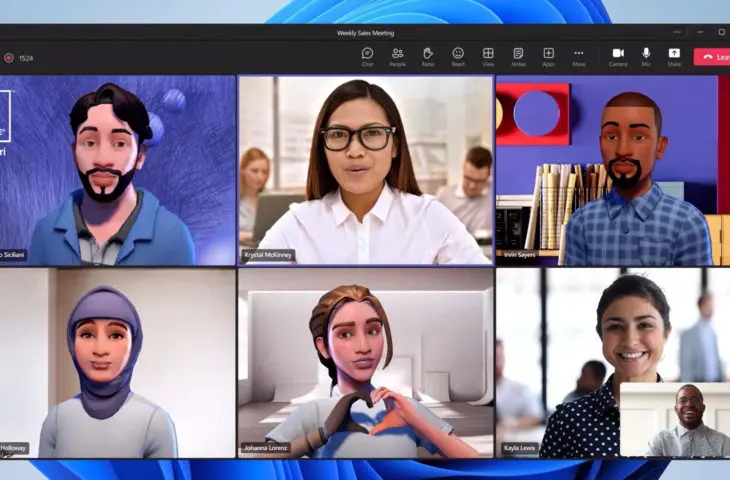
Task: Select Johanna Lorenz's avatar tile
Action: click(x=366, y=363)
